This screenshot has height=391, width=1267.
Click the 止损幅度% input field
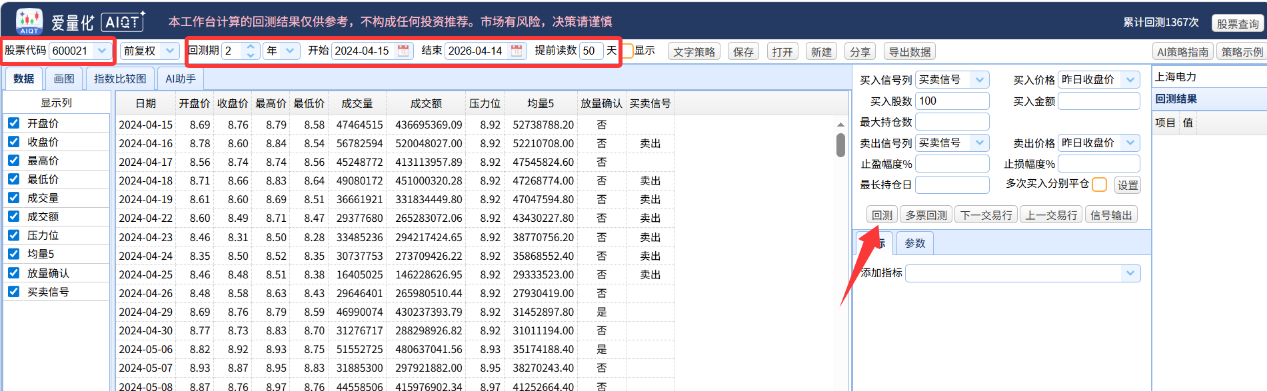click(1098, 164)
